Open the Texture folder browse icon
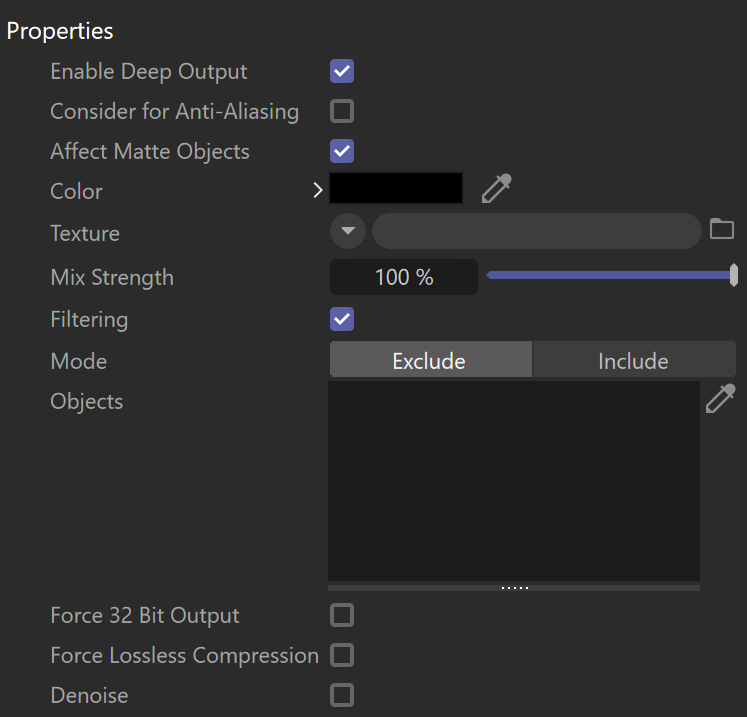747x717 pixels. [x=722, y=229]
